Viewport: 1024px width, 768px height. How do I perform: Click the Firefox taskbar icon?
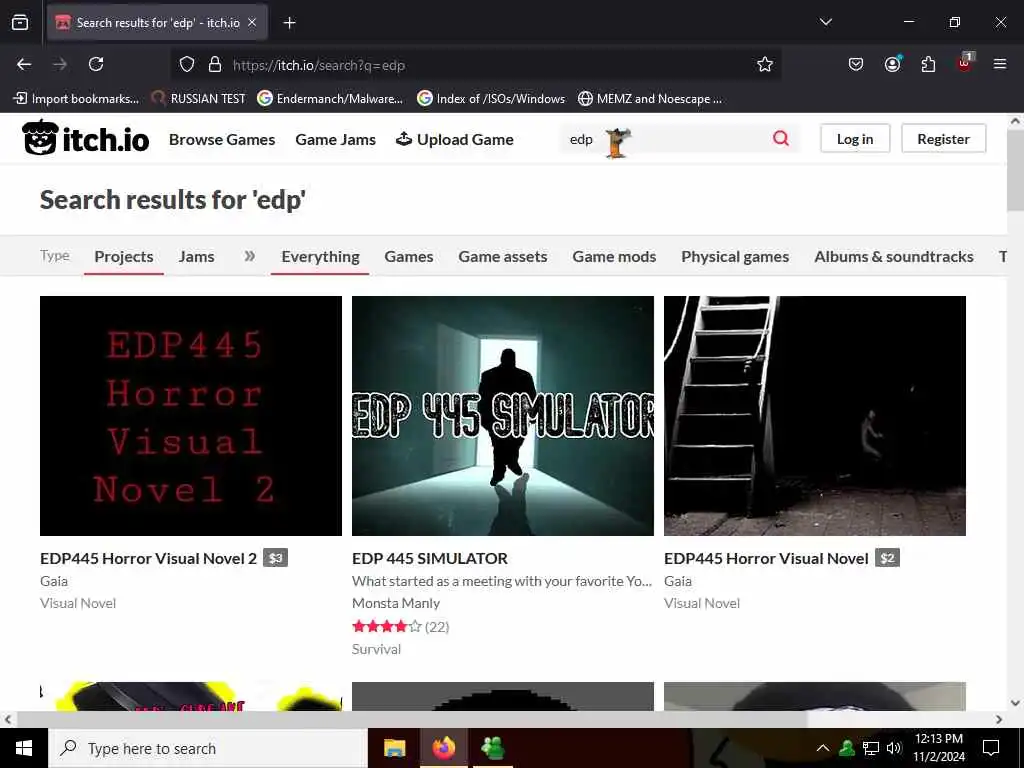click(443, 748)
